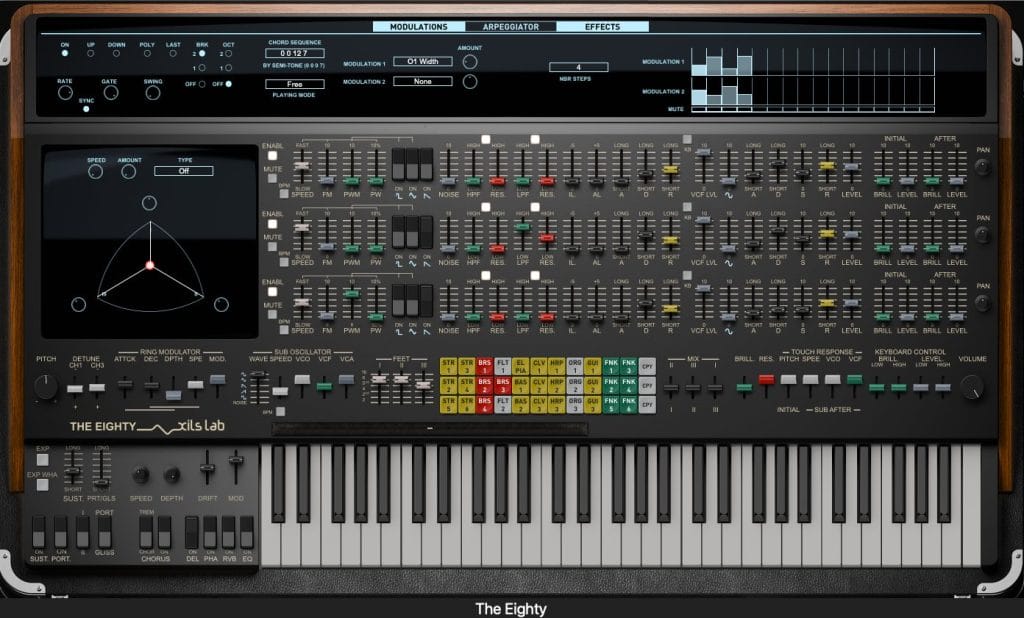
Task: Click the arpeggiator RATE knob
Action: pyautogui.click(x=65, y=93)
